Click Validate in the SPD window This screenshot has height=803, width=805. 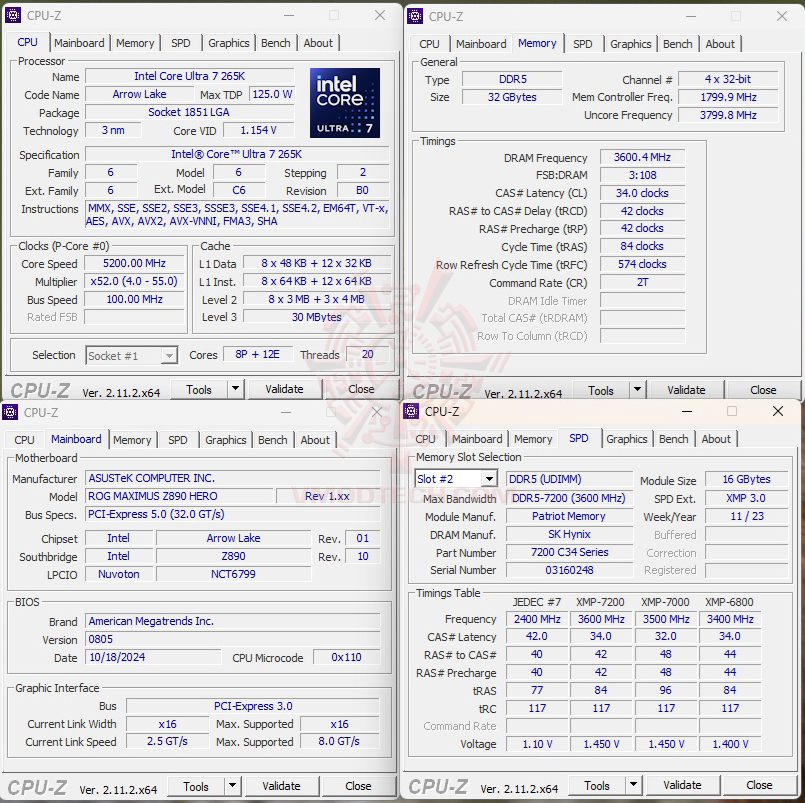(683, 785)
